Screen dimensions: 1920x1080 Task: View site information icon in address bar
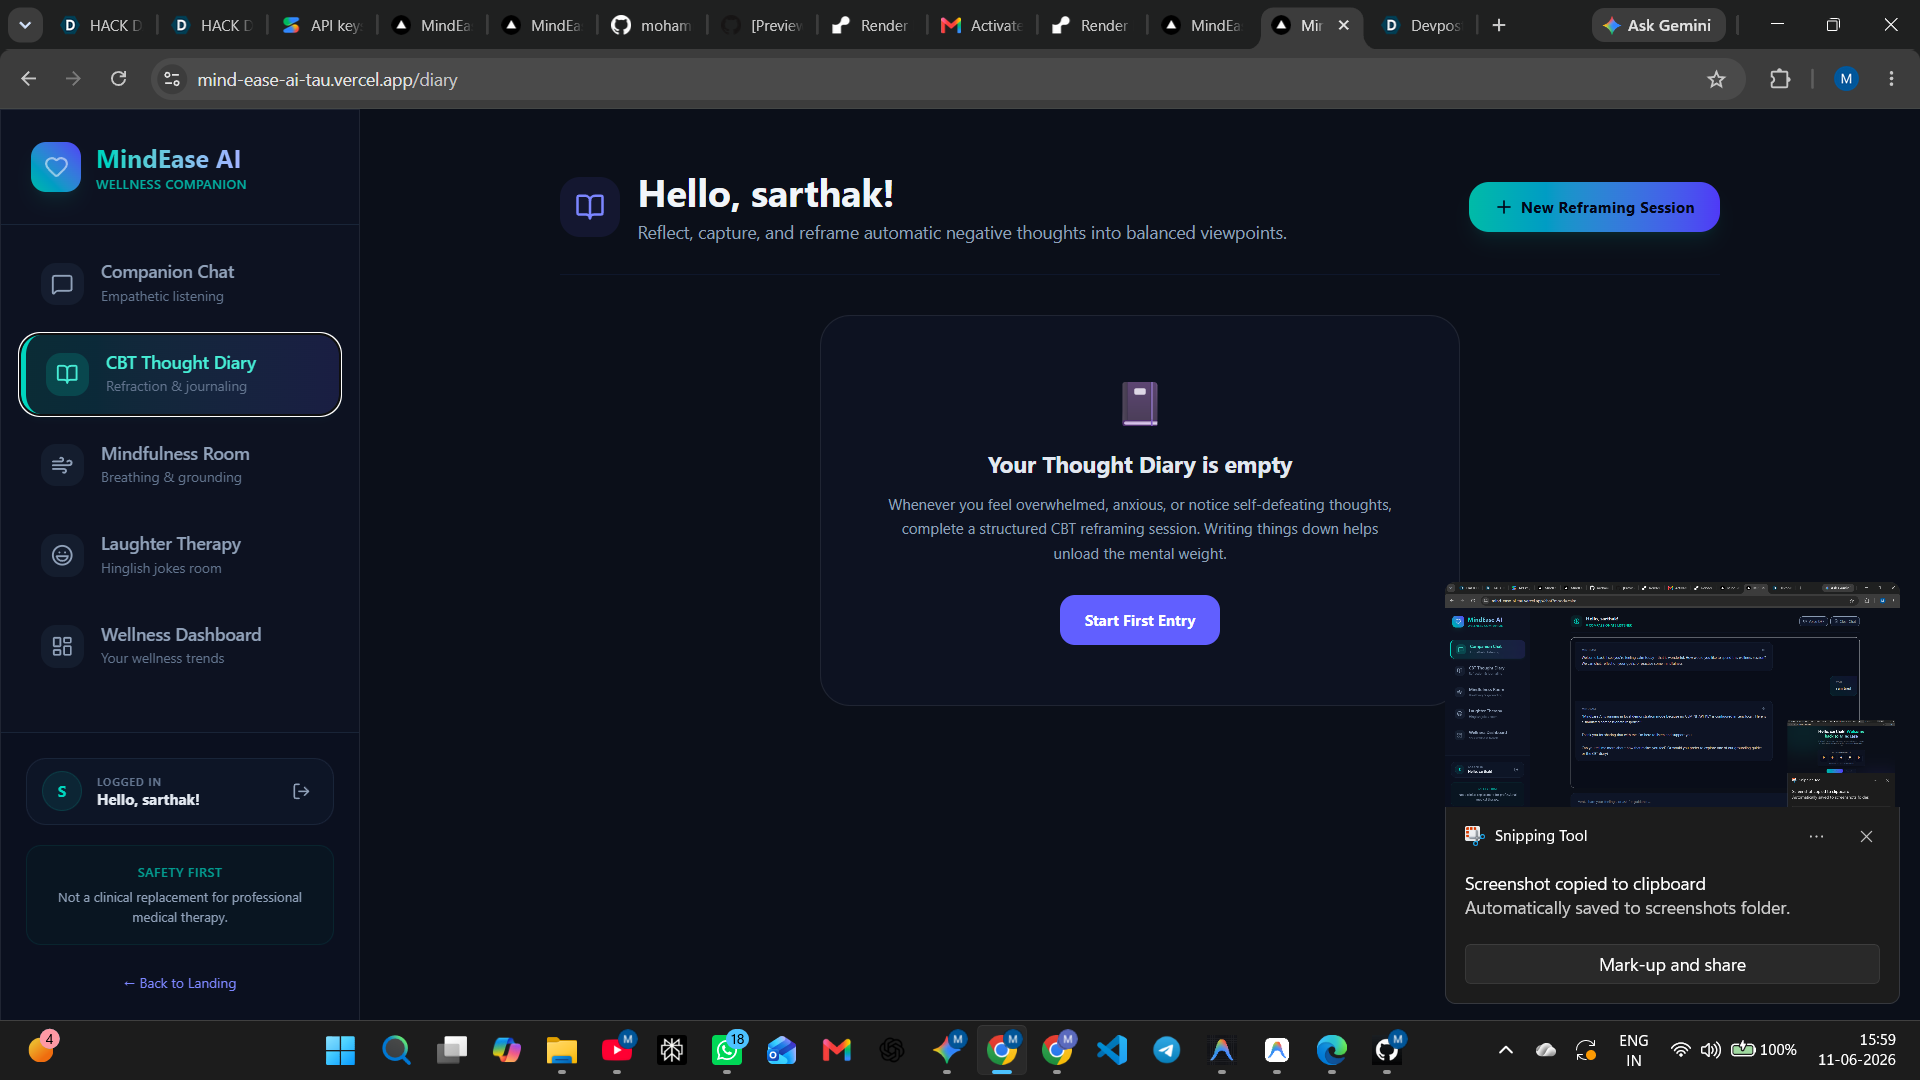coord(172,79)
